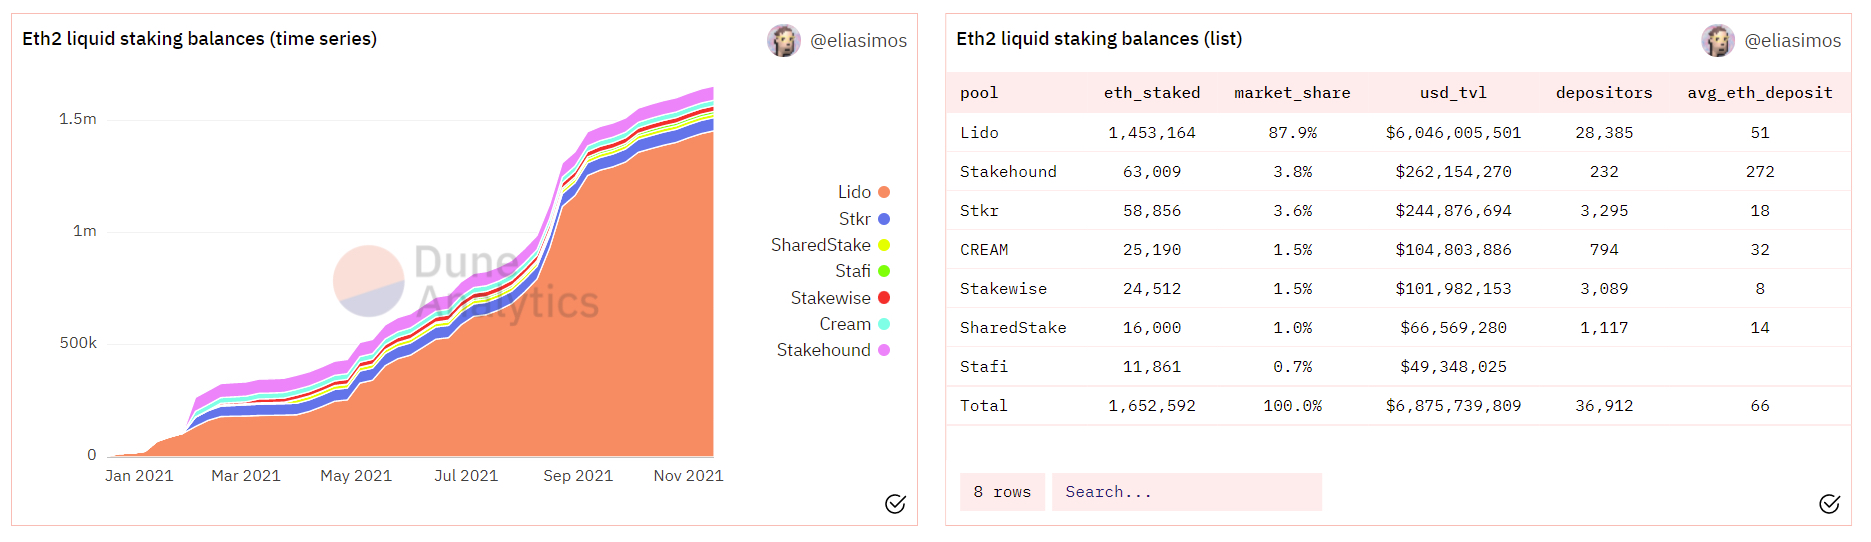
Task: Toggle Lido series in chart legend
Action: (863, 192)
